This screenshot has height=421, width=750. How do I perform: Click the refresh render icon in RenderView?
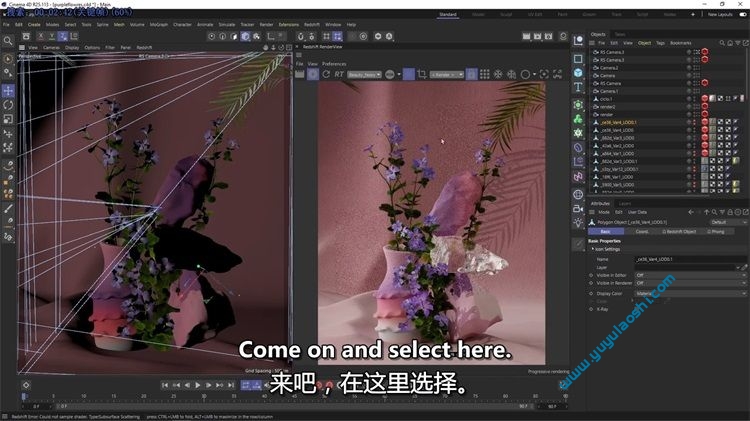pos(327,74)
